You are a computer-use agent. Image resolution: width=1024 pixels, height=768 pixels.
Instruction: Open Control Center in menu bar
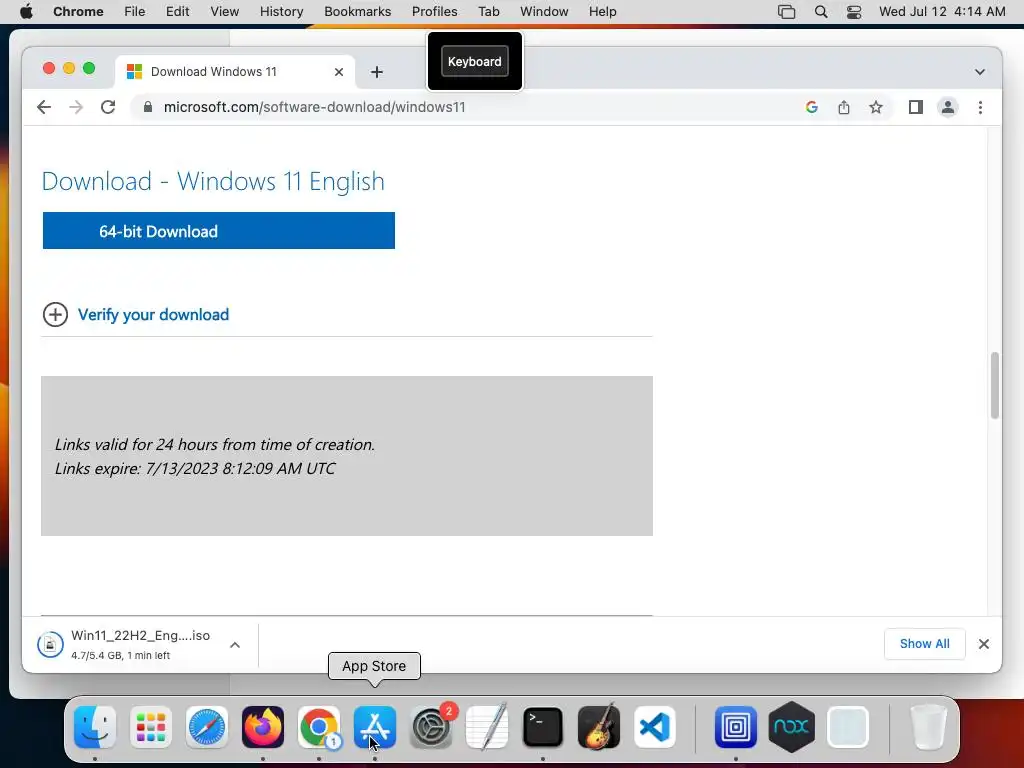coord(854,12)
